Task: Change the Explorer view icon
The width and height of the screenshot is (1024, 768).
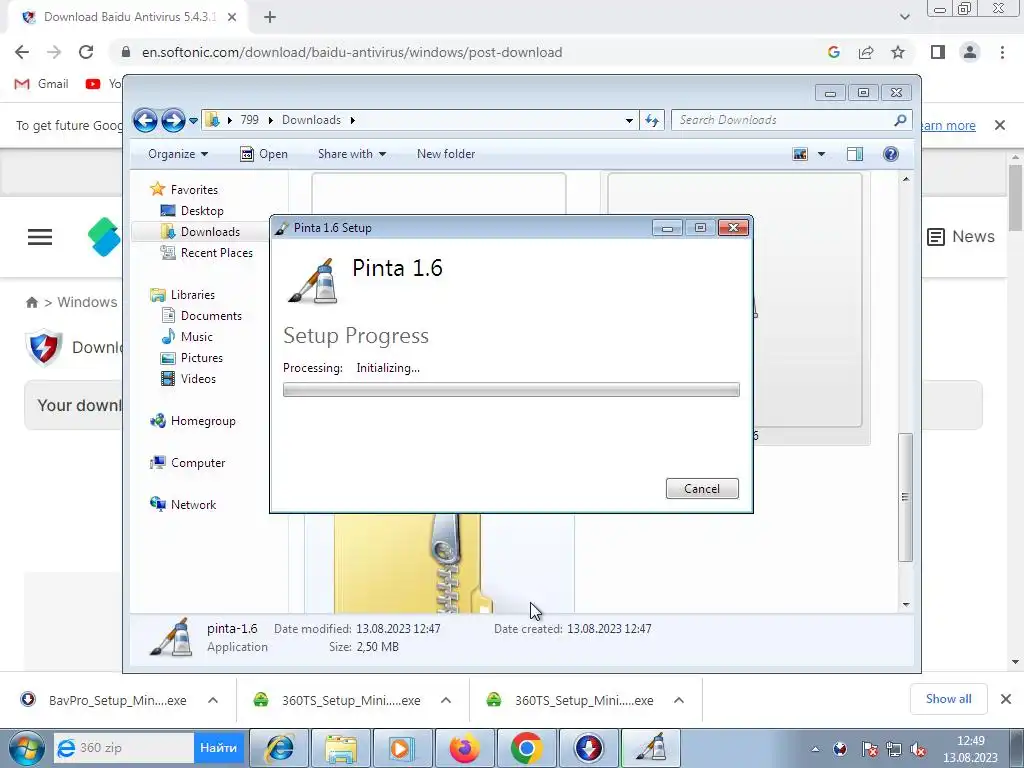Action: tap(800, 154)
